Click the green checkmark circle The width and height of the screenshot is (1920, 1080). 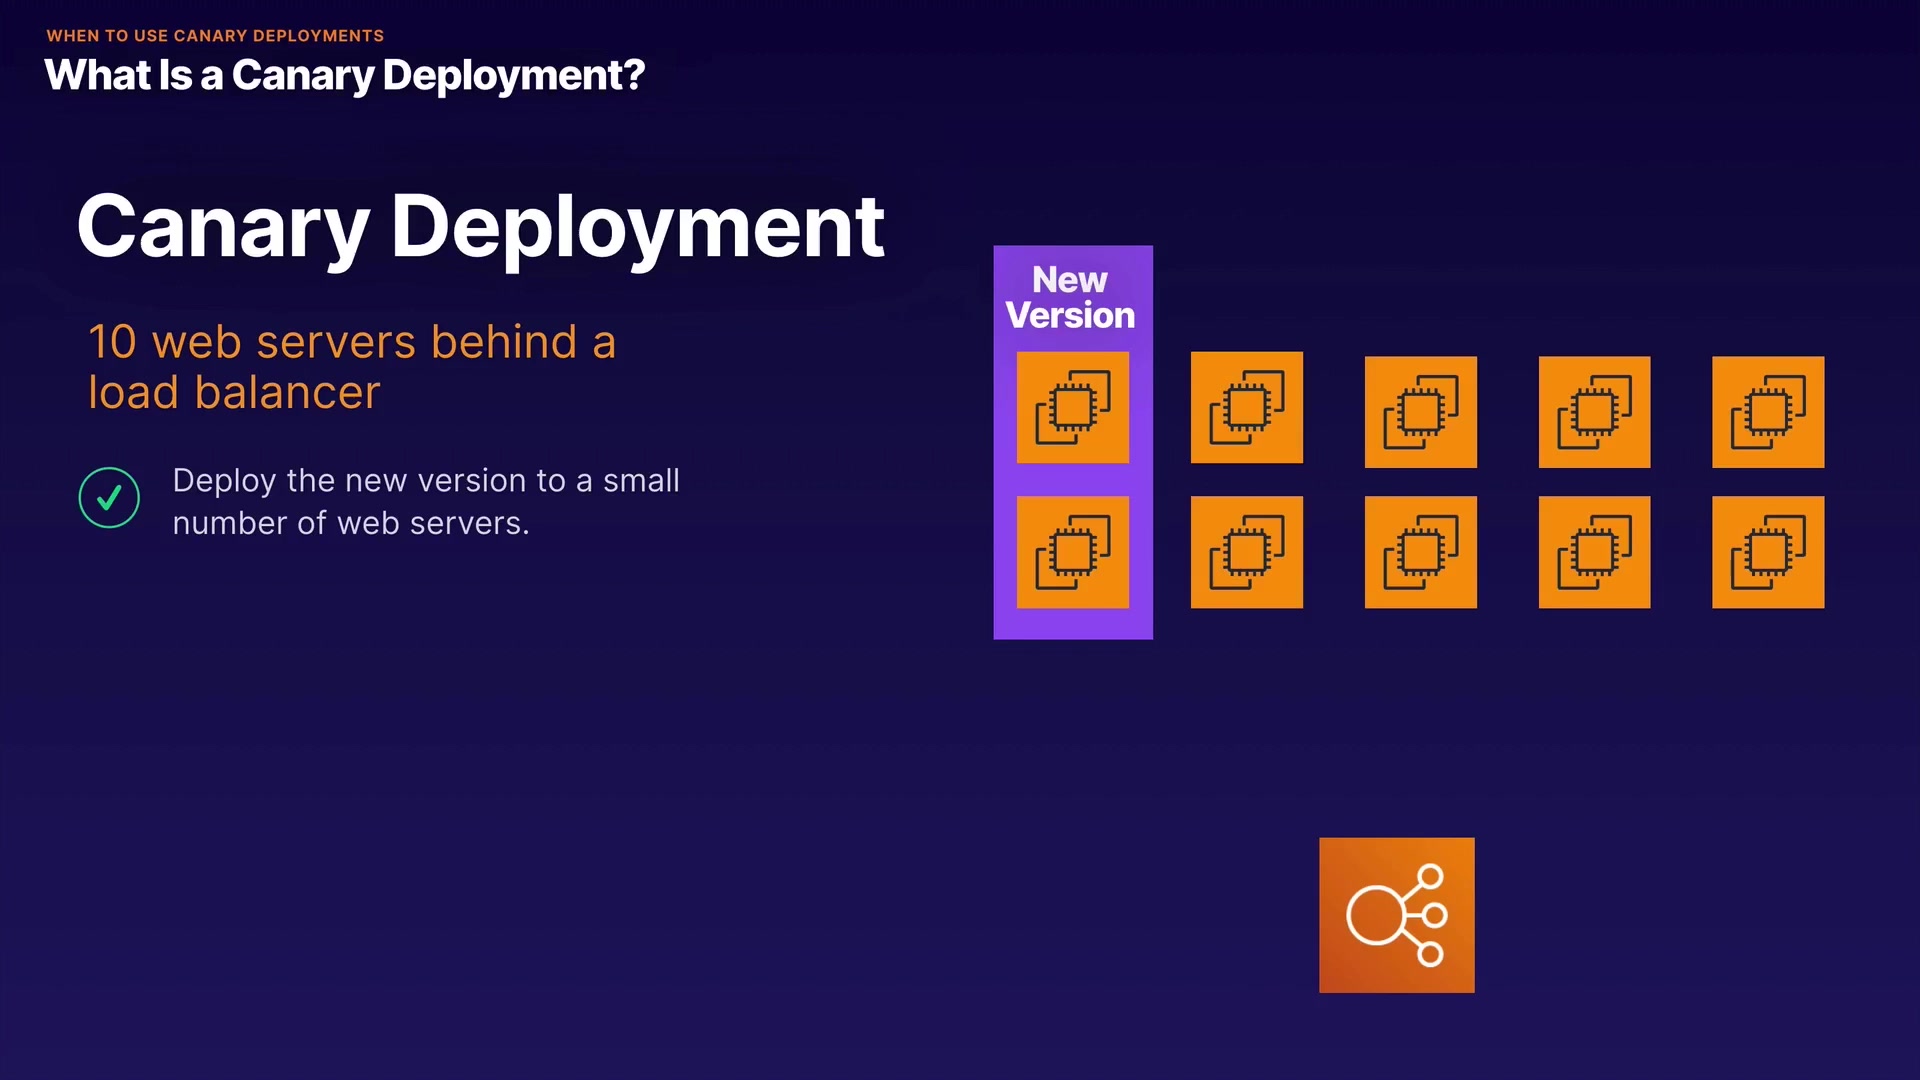[x=109, y=498]
